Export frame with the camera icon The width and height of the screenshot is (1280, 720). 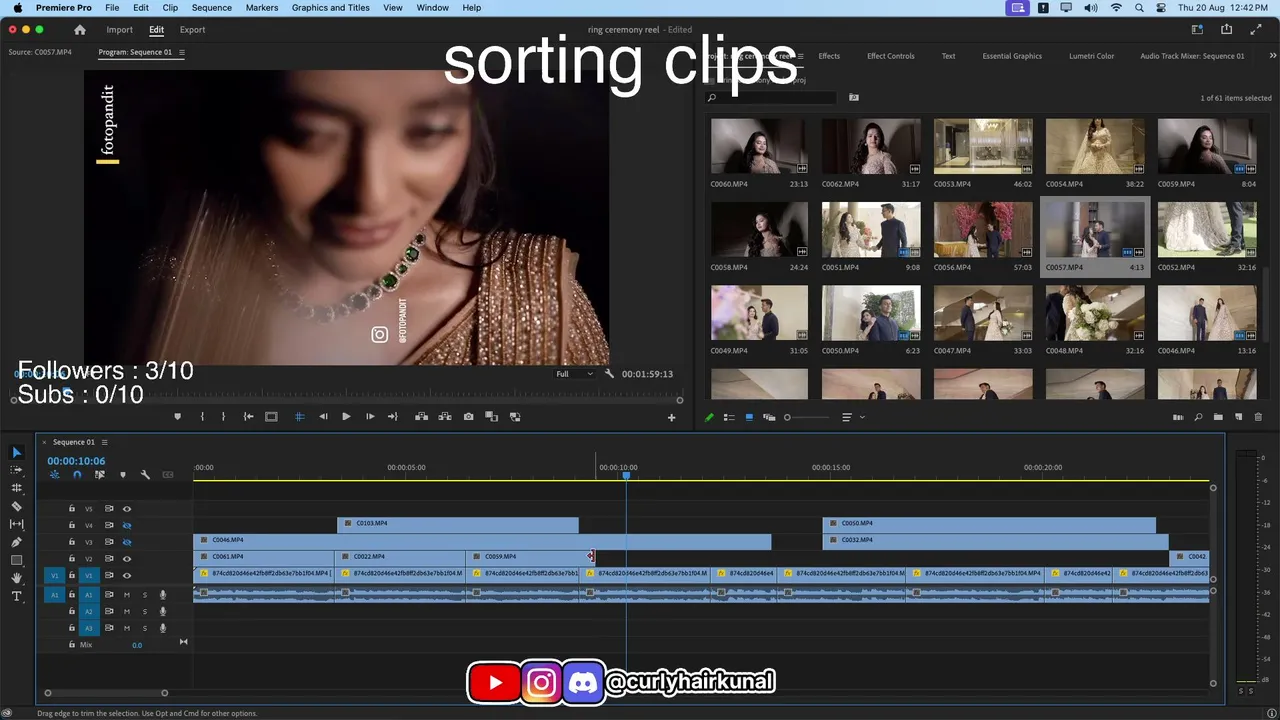coord(468,417)
